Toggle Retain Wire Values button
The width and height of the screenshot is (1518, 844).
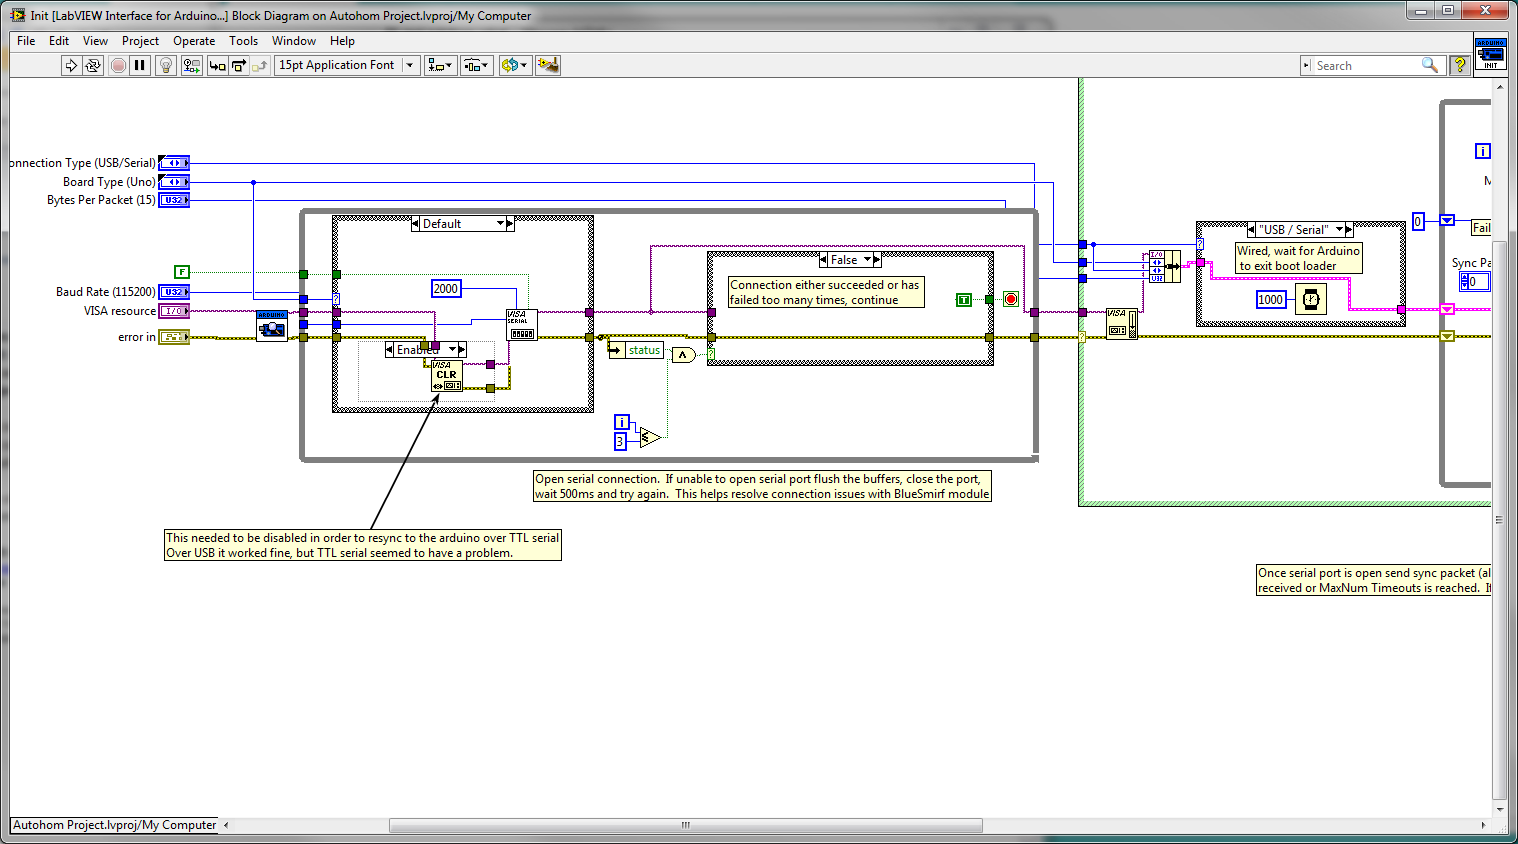coord(191,65)
